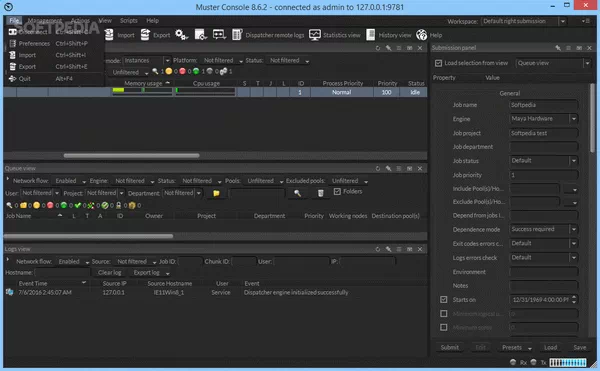This screenshot has width=600, height=371.
Task: Click the Load button in Submission panel
Action: tap(550, 347)
